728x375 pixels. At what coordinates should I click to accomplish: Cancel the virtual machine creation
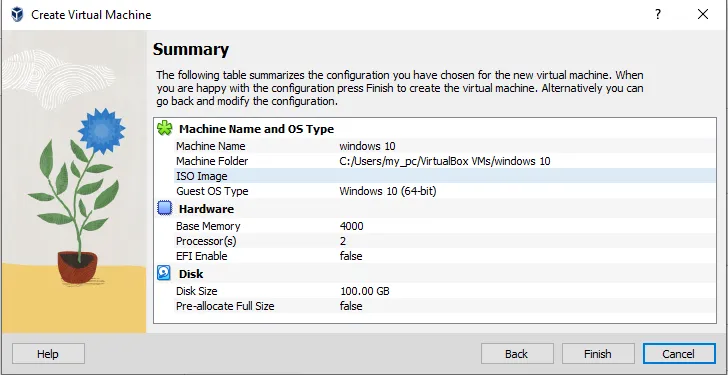(x=679, y=354)
